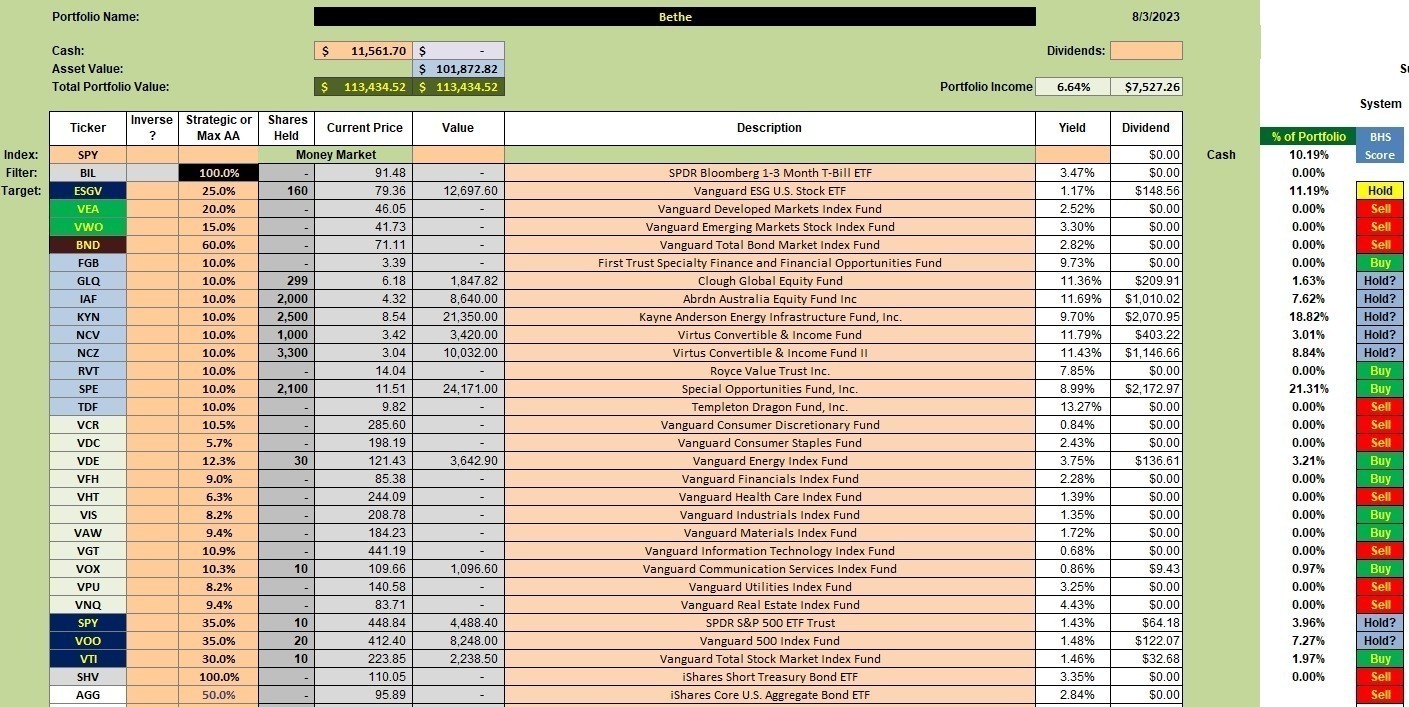The height and width of the screenshot is (707, 1409).
Task: Click the TDF yield 13.27% cell
Action: [x=1073, y=407]
